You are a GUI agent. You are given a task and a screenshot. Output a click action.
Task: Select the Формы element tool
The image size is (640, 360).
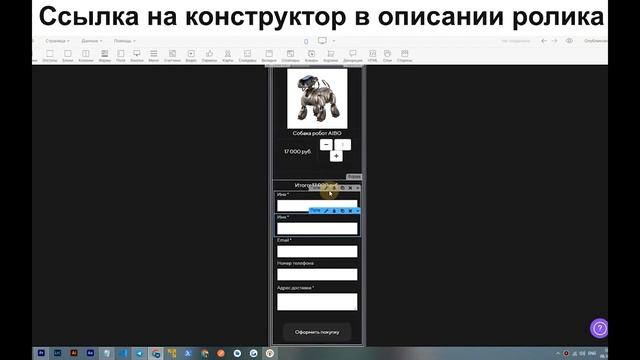pyautogui.click(x=104, y=56)
